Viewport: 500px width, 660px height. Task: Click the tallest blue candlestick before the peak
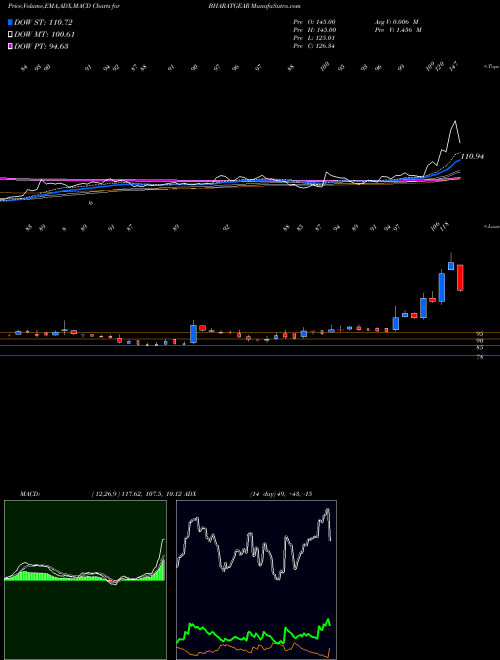tap(441, 287)
